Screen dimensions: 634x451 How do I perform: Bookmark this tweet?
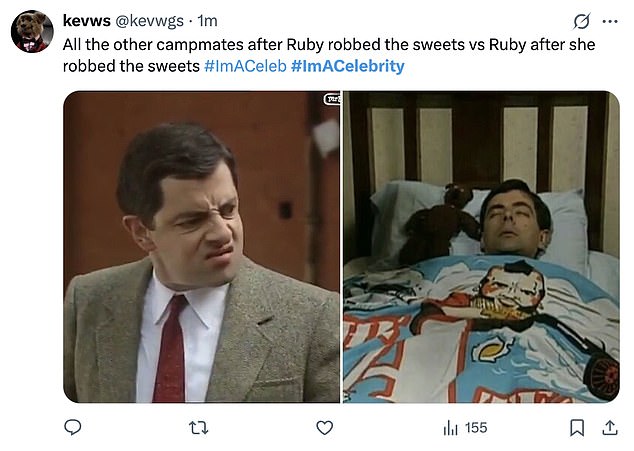pos(576,428)
